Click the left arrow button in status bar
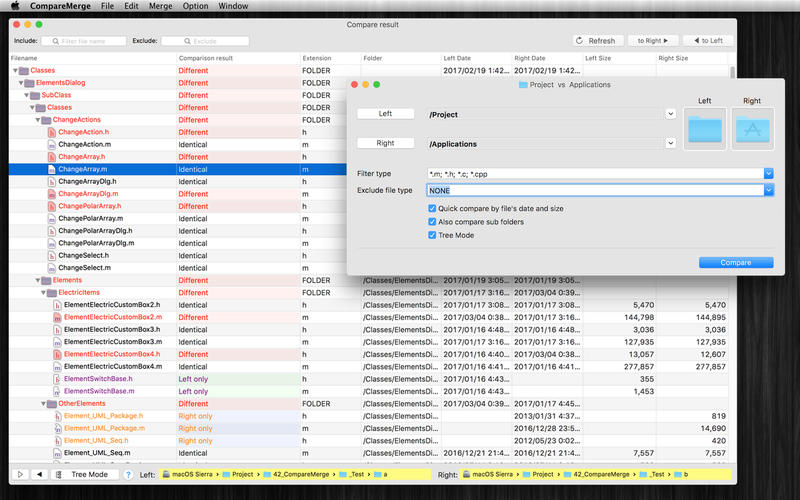This screenshot has width=800, height=500. (x=39, y=474)
